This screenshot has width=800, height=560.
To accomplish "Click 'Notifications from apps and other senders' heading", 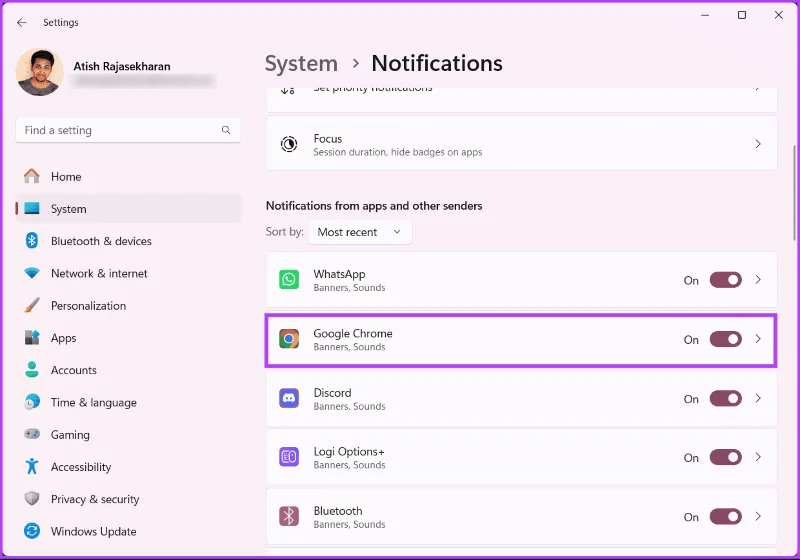I will [374, 206].
